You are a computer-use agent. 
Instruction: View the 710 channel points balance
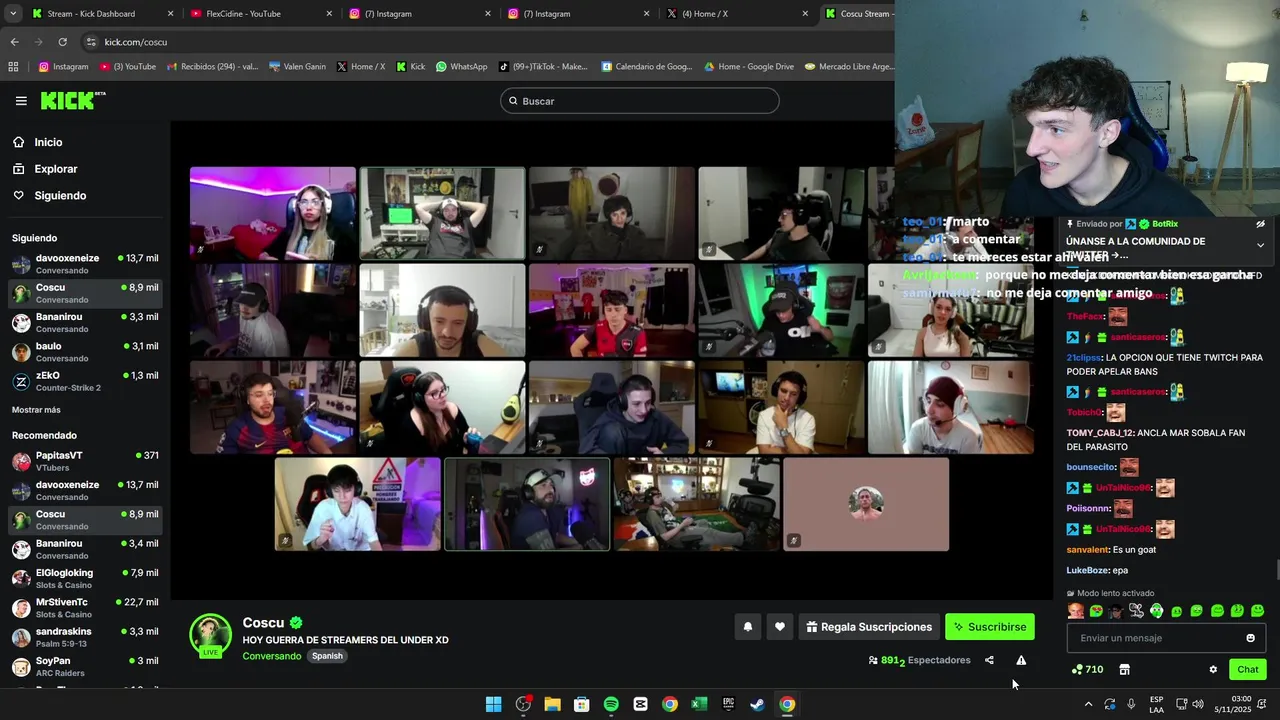[x=1087, y=669]
